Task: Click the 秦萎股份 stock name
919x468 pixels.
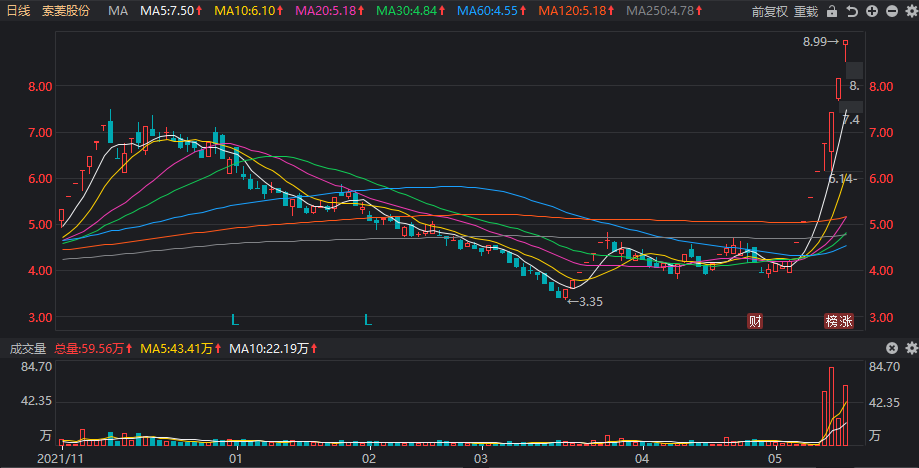Action: pyautogui.click(x=66, y=11)
